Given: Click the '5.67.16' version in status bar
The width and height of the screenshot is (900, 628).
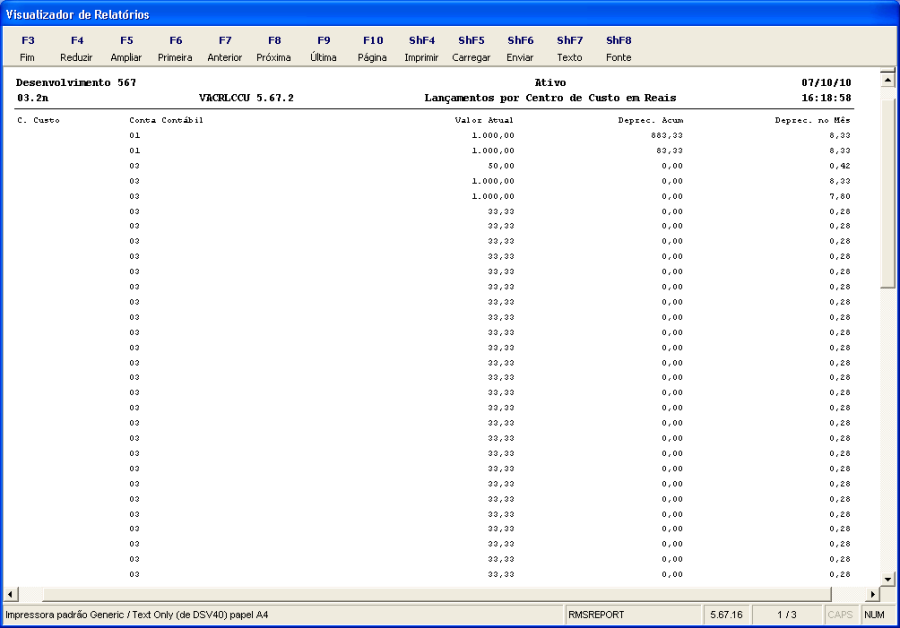Looking at the screenshot, I should (x=726, y=615).
